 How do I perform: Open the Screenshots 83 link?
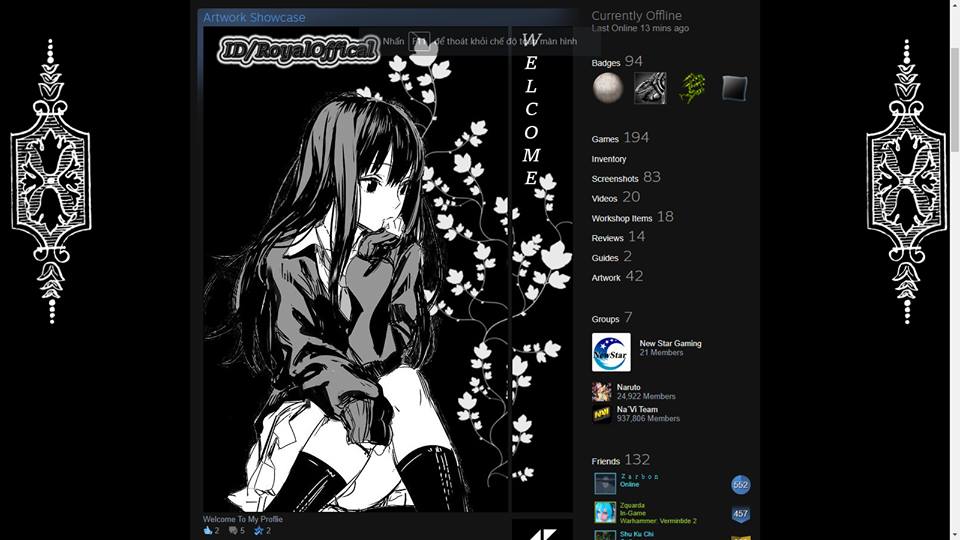point(626,178)
